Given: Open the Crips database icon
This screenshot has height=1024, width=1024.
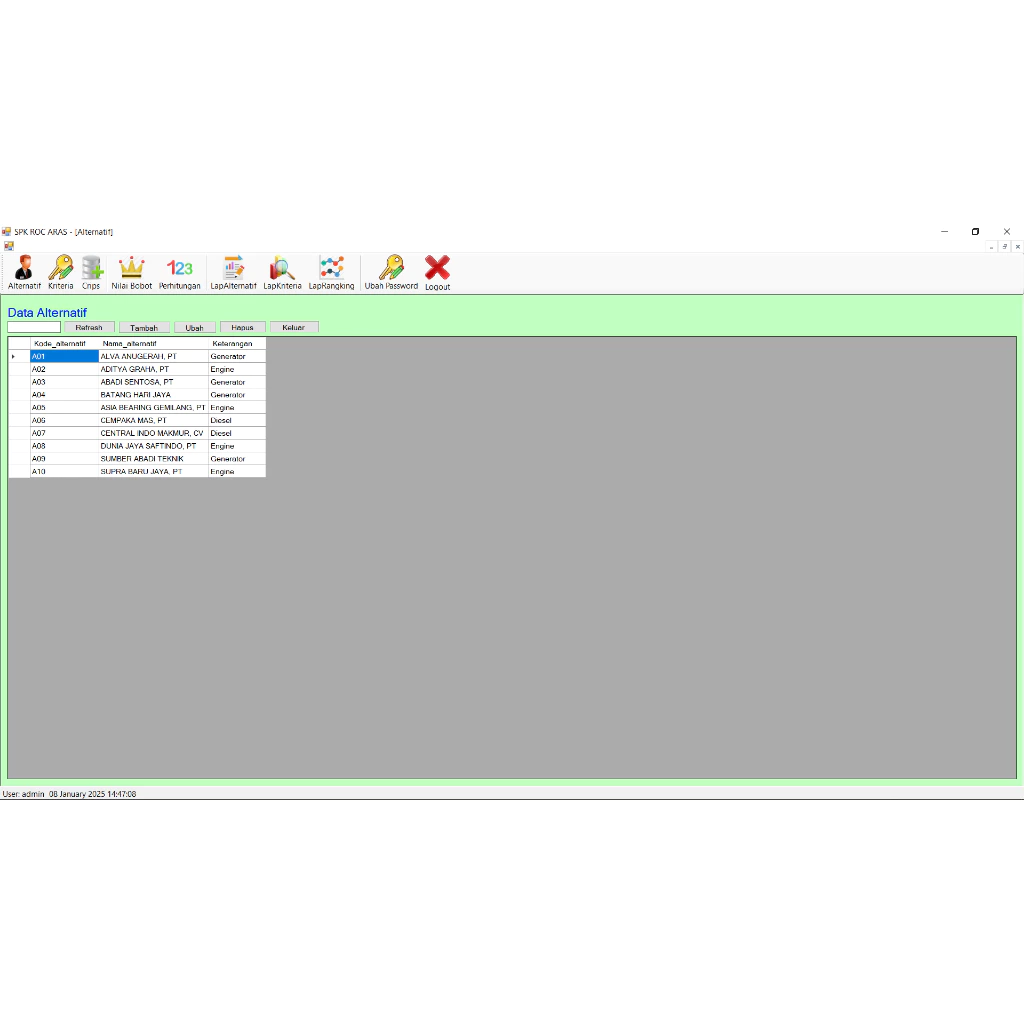Looking at the screenshot, I should coord(91,272).
